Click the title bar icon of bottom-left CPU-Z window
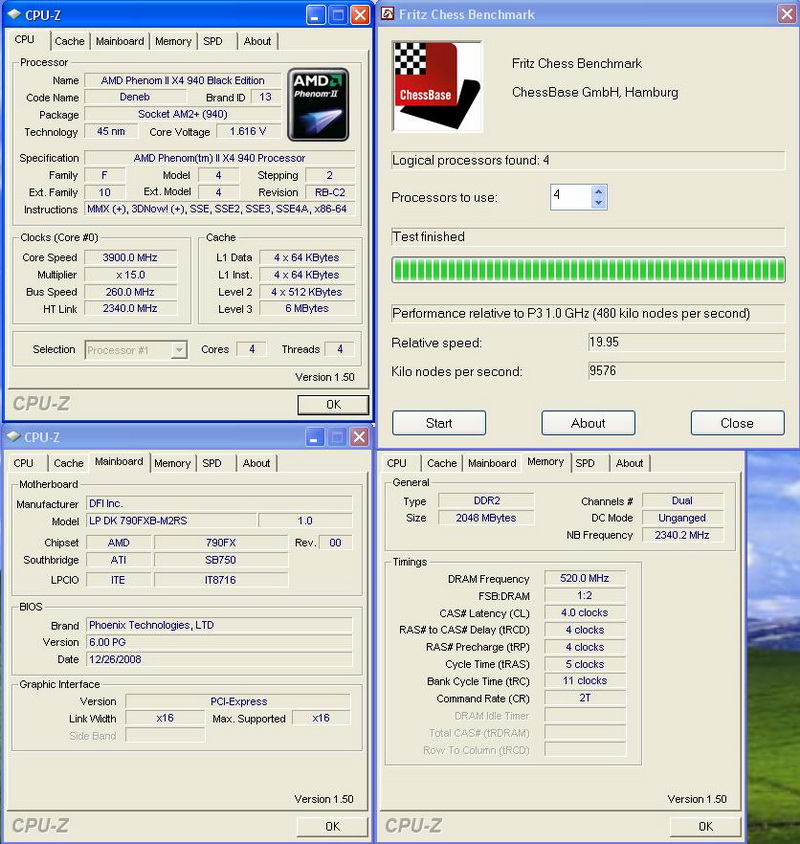The width and height of the screenshot is (800, 844). coord(14,437)
